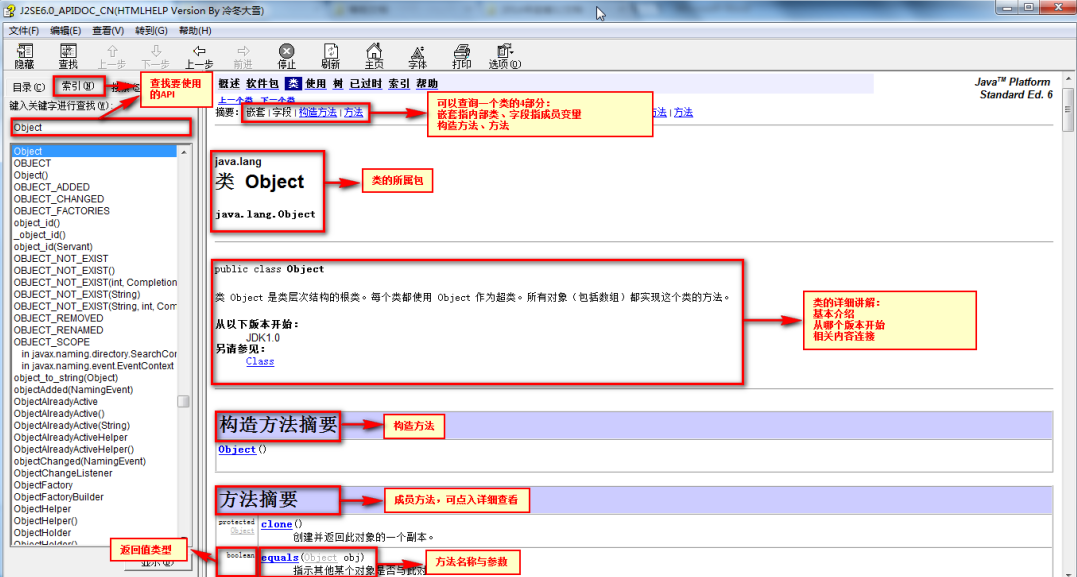Click the 打印 (Print) toolbar icon
Image resolution: width=1077 pixels, height=577 pixels.
[462, 52]
